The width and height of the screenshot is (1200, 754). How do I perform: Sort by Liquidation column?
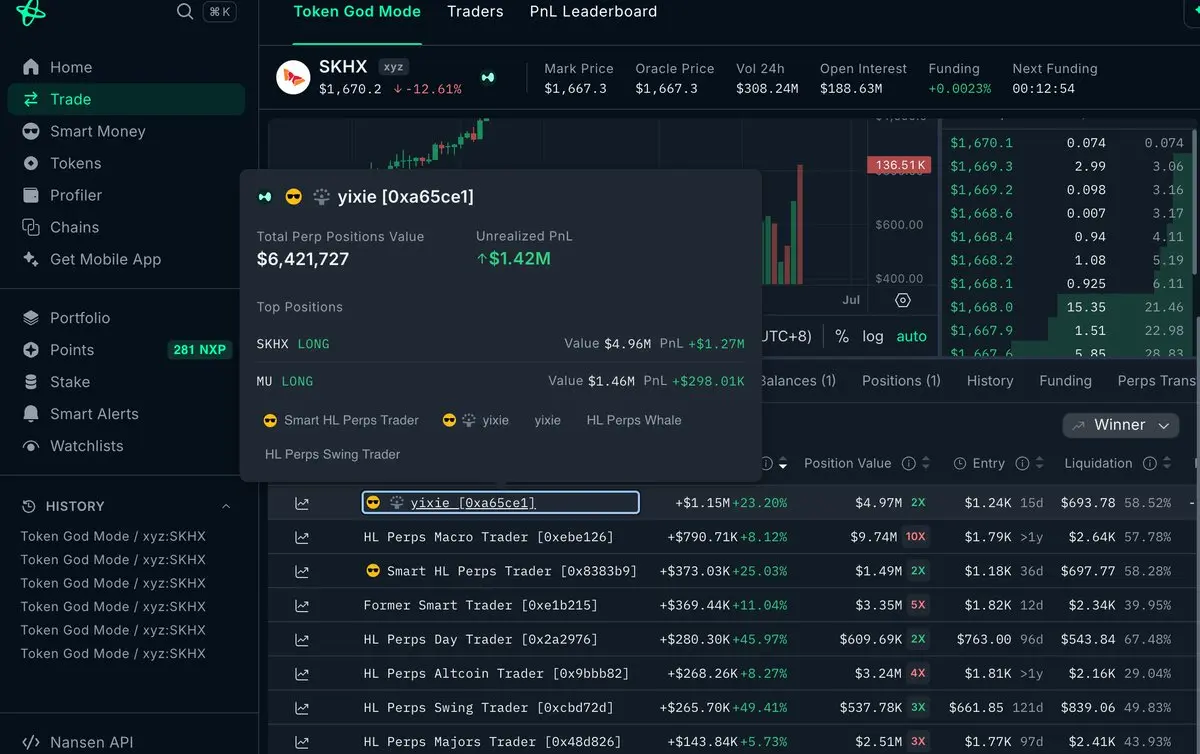click(x=1169, y=463)
